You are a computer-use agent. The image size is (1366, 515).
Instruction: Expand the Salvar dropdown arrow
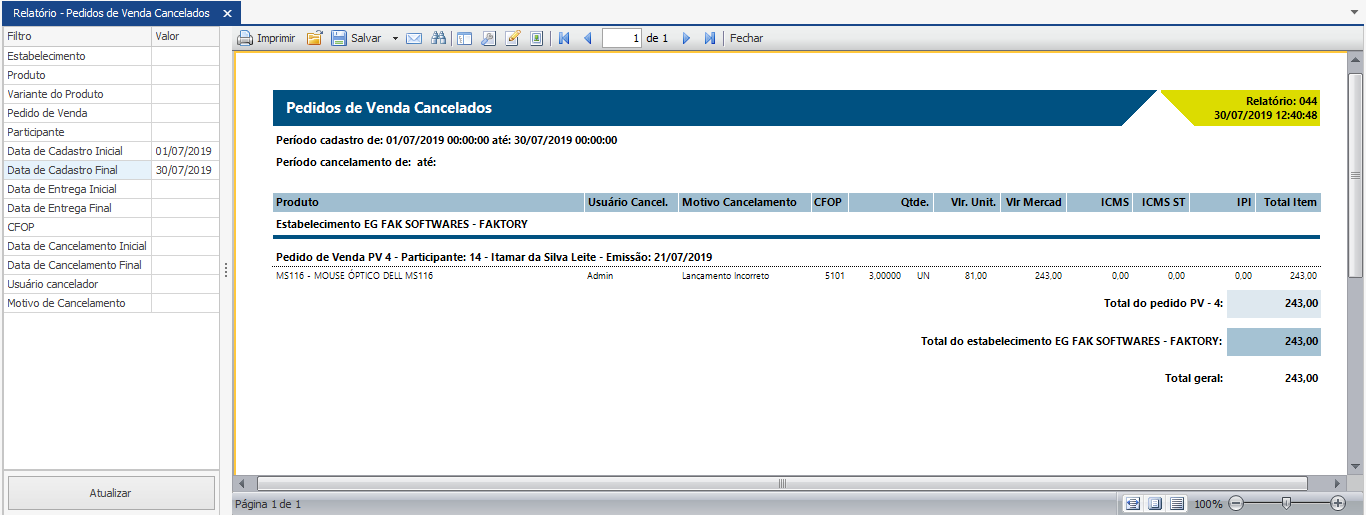(x=395, y=38)
